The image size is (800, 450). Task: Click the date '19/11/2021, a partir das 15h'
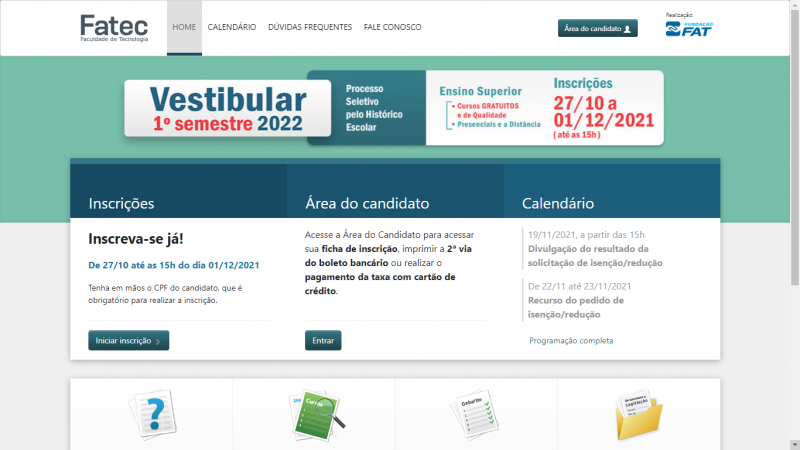(x=586, y=235)
